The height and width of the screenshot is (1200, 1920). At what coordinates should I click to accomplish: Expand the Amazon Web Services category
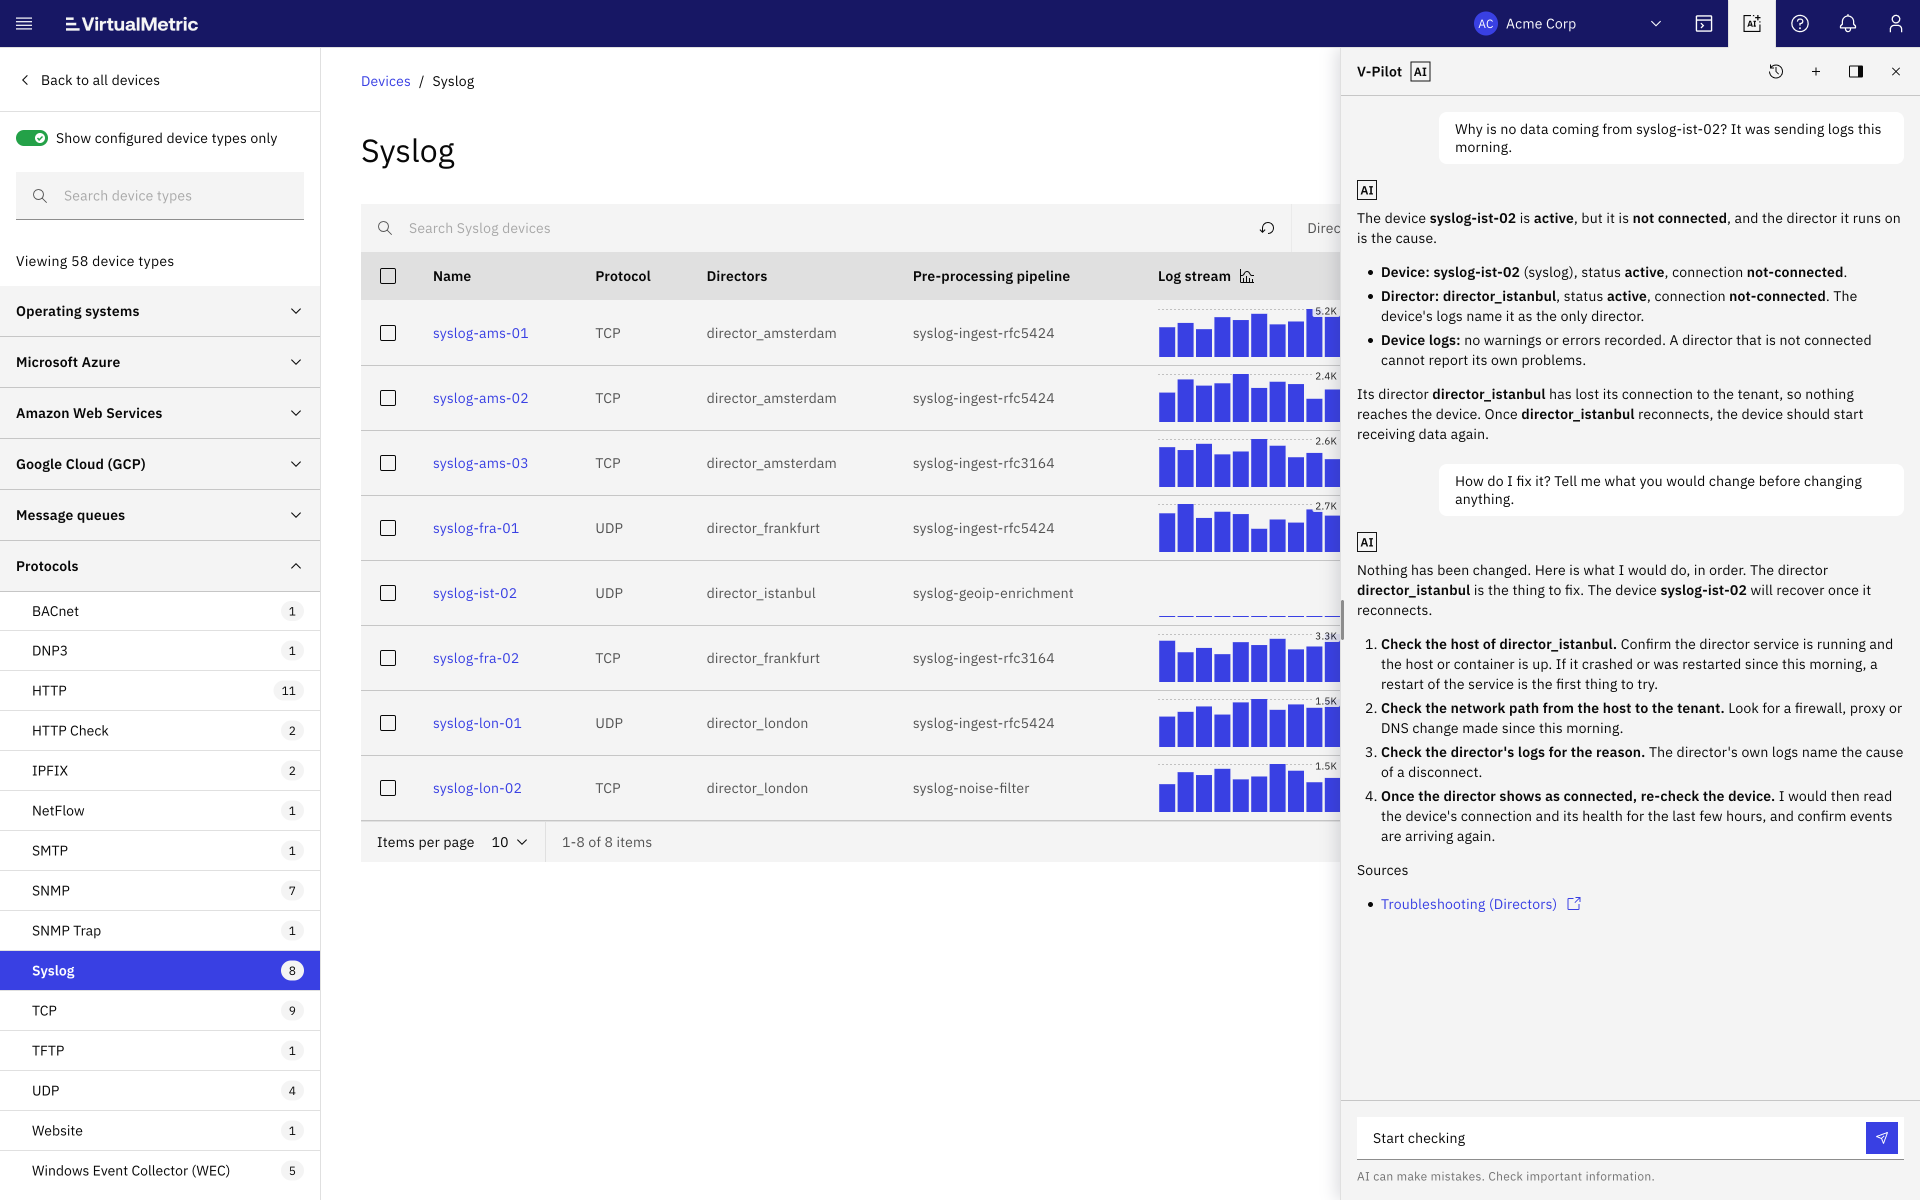(160, 413)
